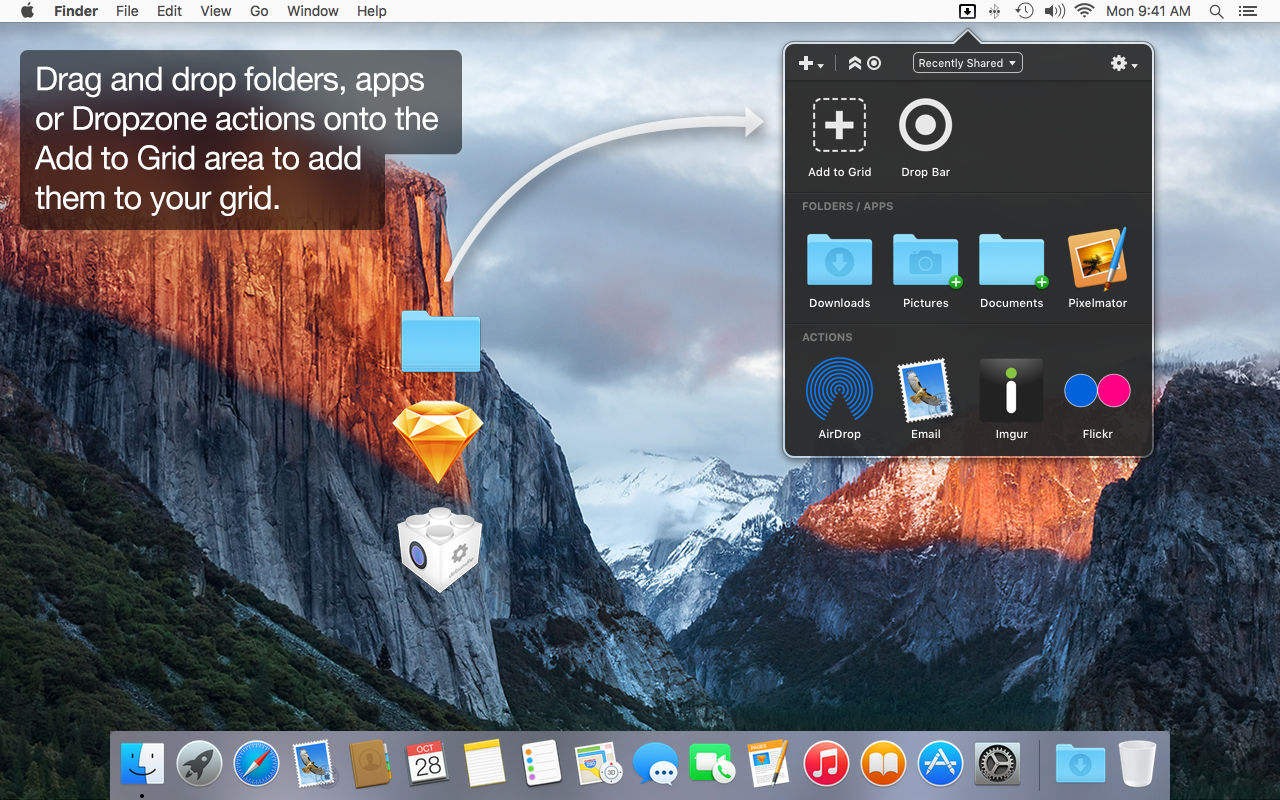Click the Dropzone menu bar icon
1280x800 pixels.
click(x=967, y=11)
